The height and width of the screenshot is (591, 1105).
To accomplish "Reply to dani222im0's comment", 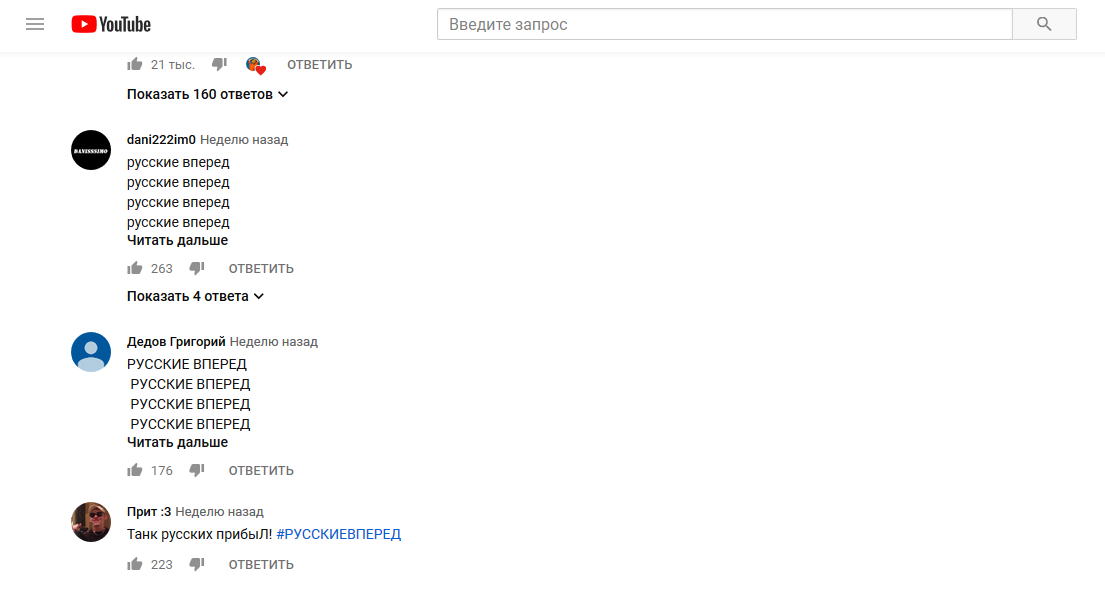I will [x=261, y=268].
